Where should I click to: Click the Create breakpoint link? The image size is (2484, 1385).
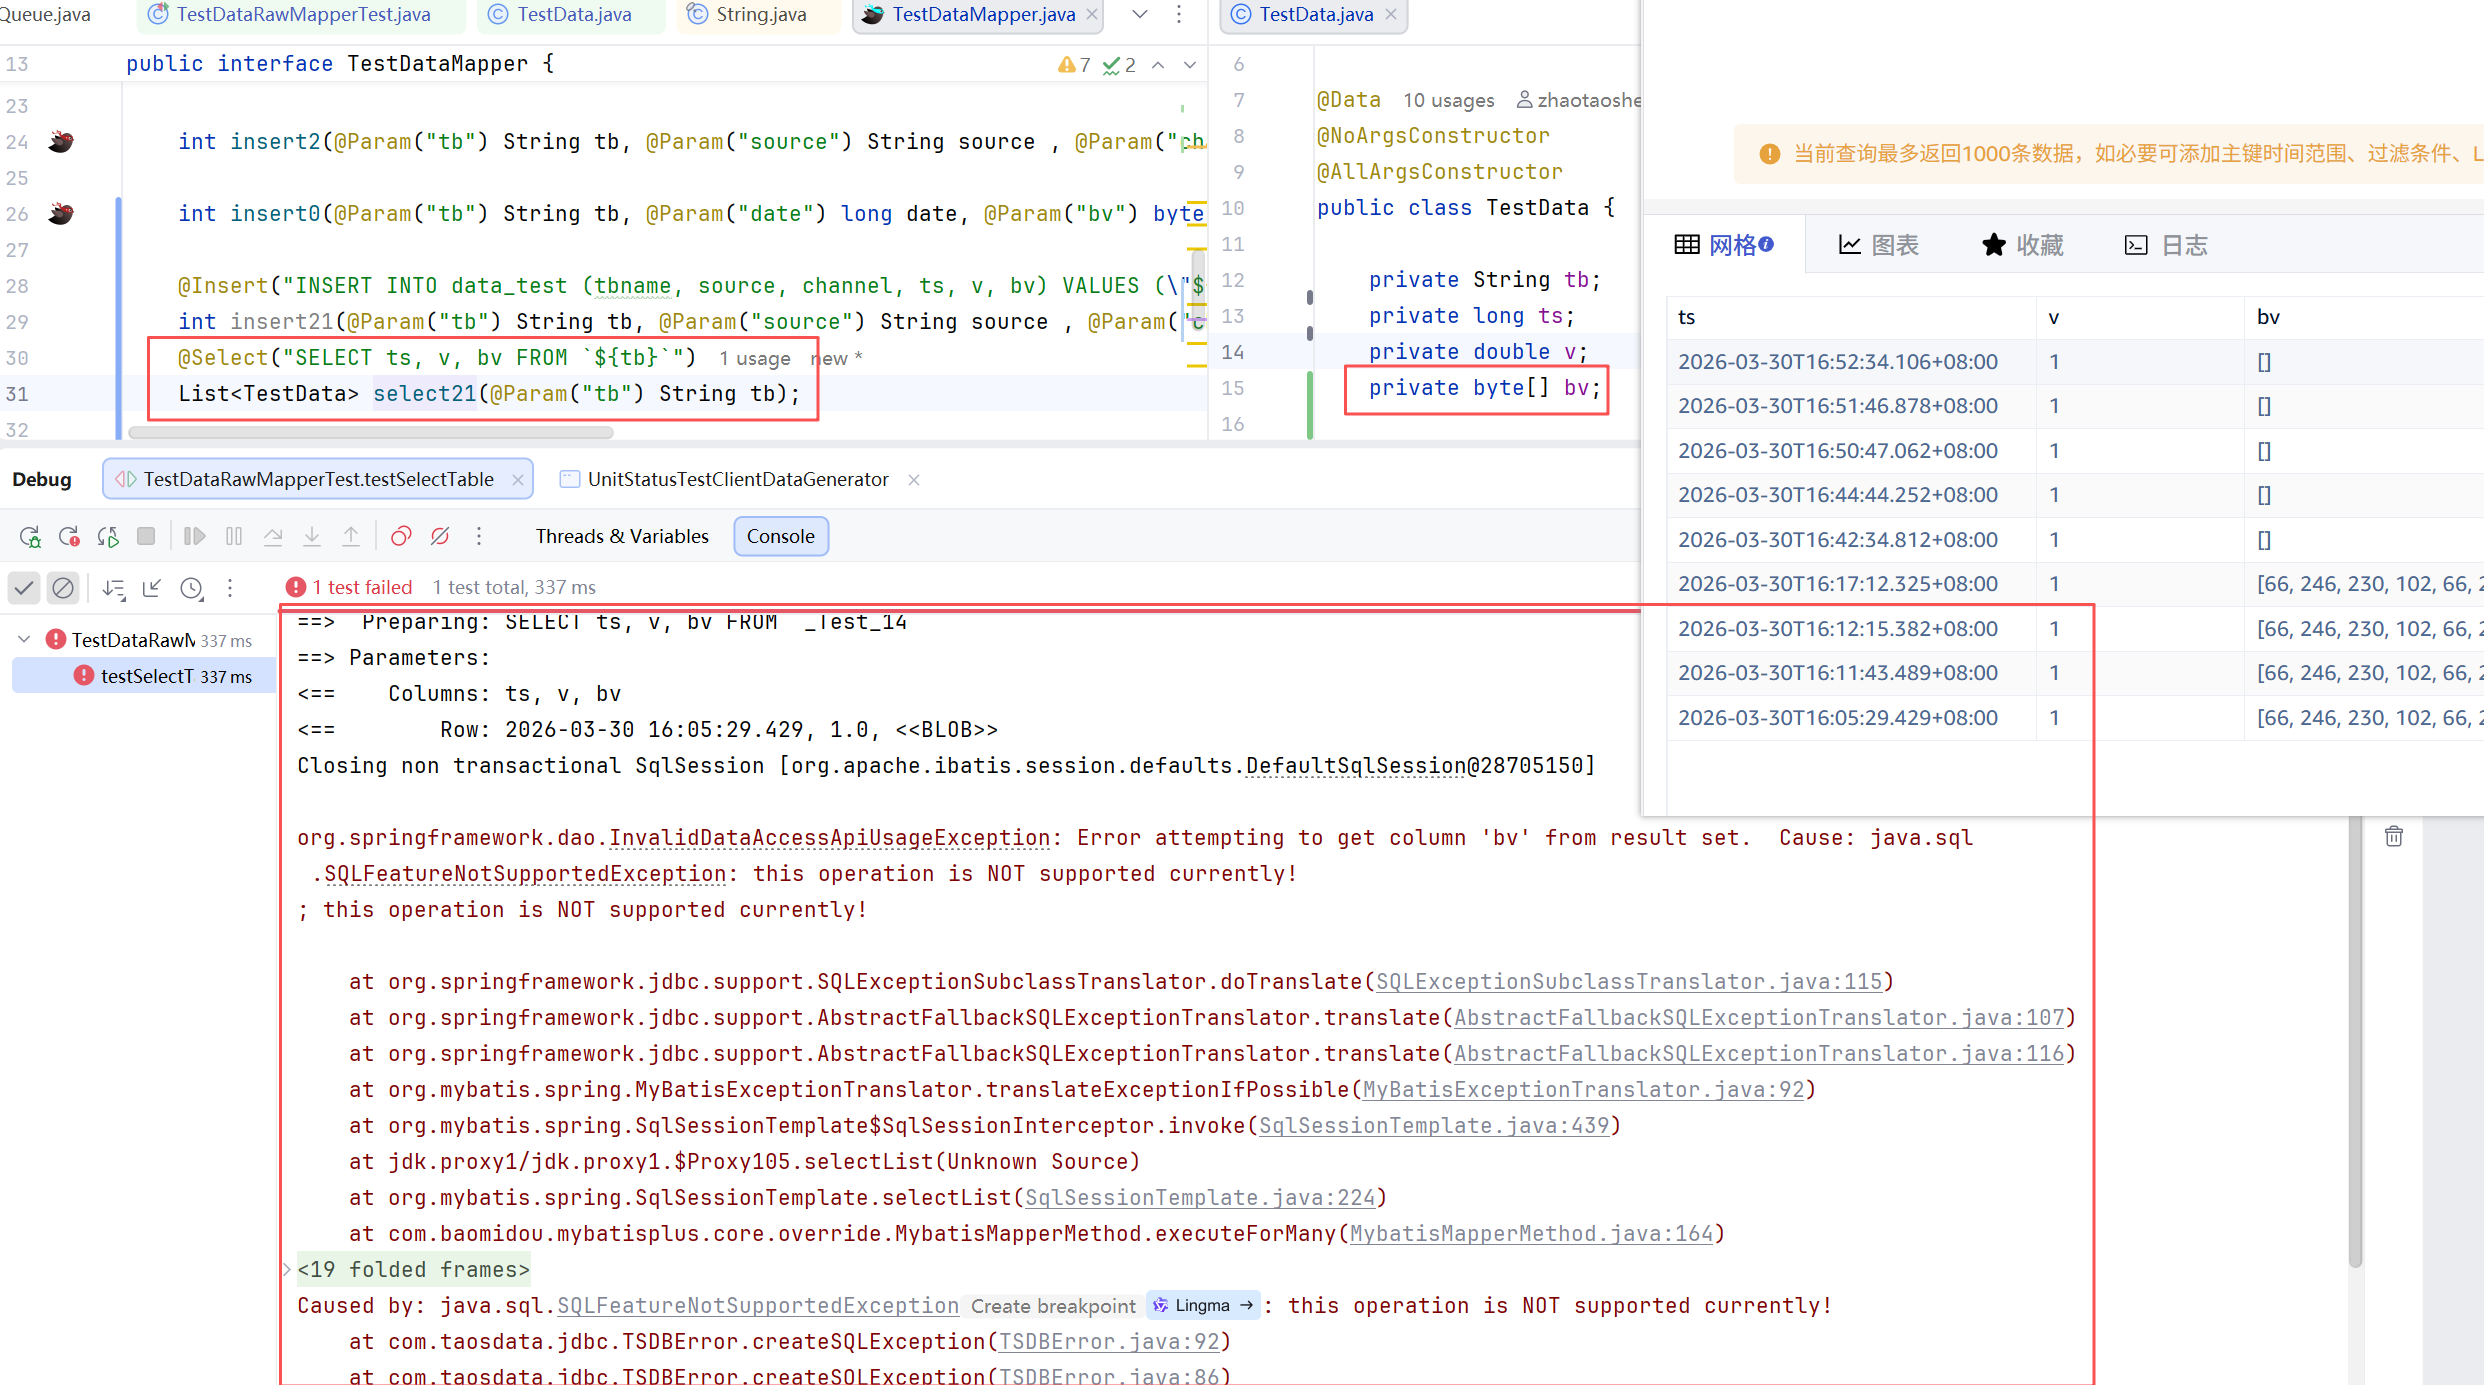click(1053, 1306)
